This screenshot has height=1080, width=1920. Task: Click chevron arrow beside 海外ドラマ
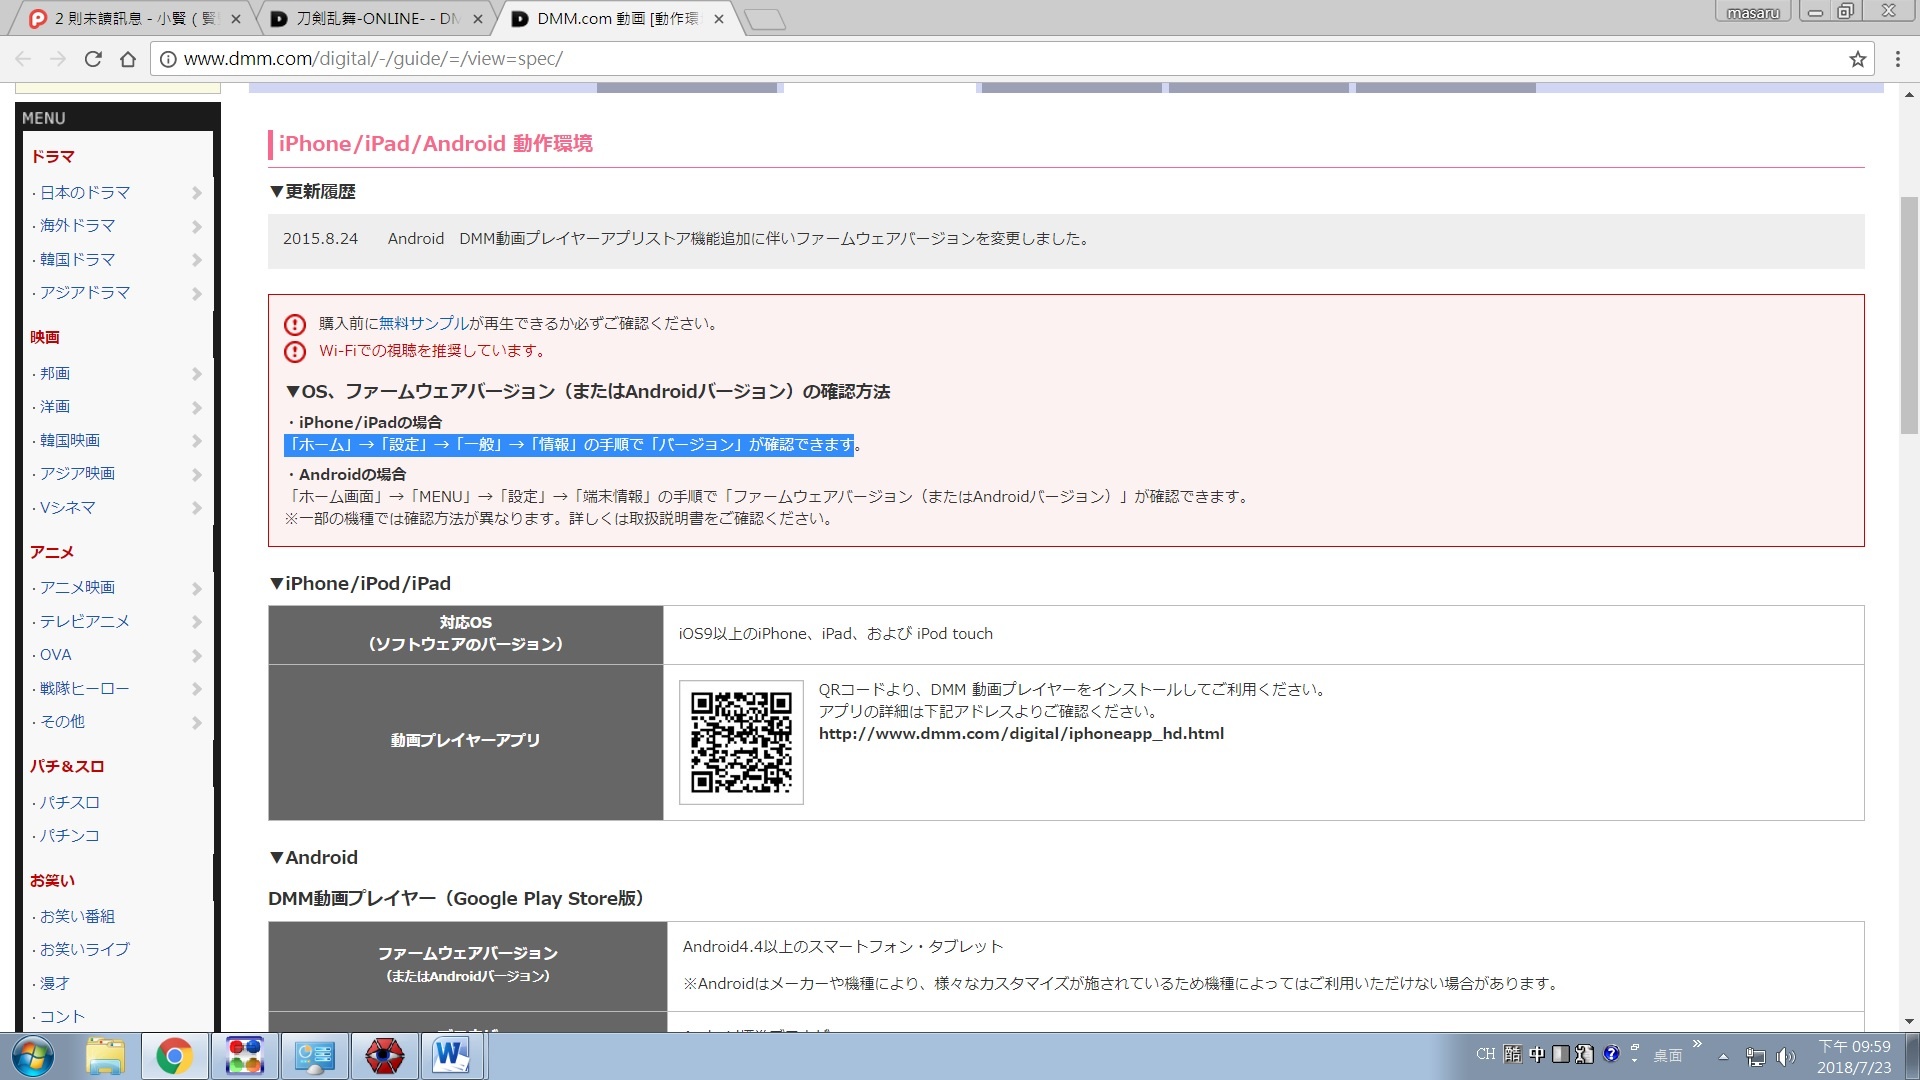tap(197, 227)
